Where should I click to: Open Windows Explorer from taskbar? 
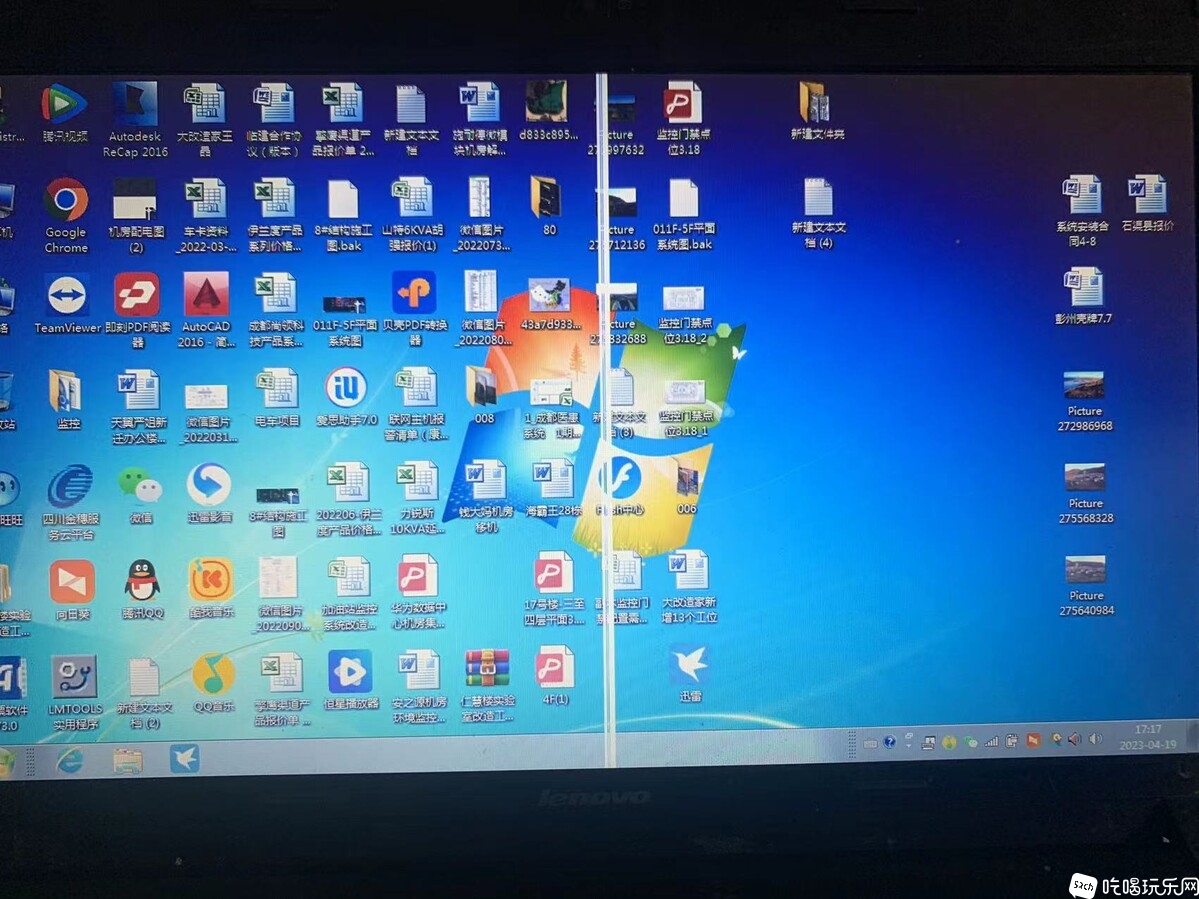point(128,759)
